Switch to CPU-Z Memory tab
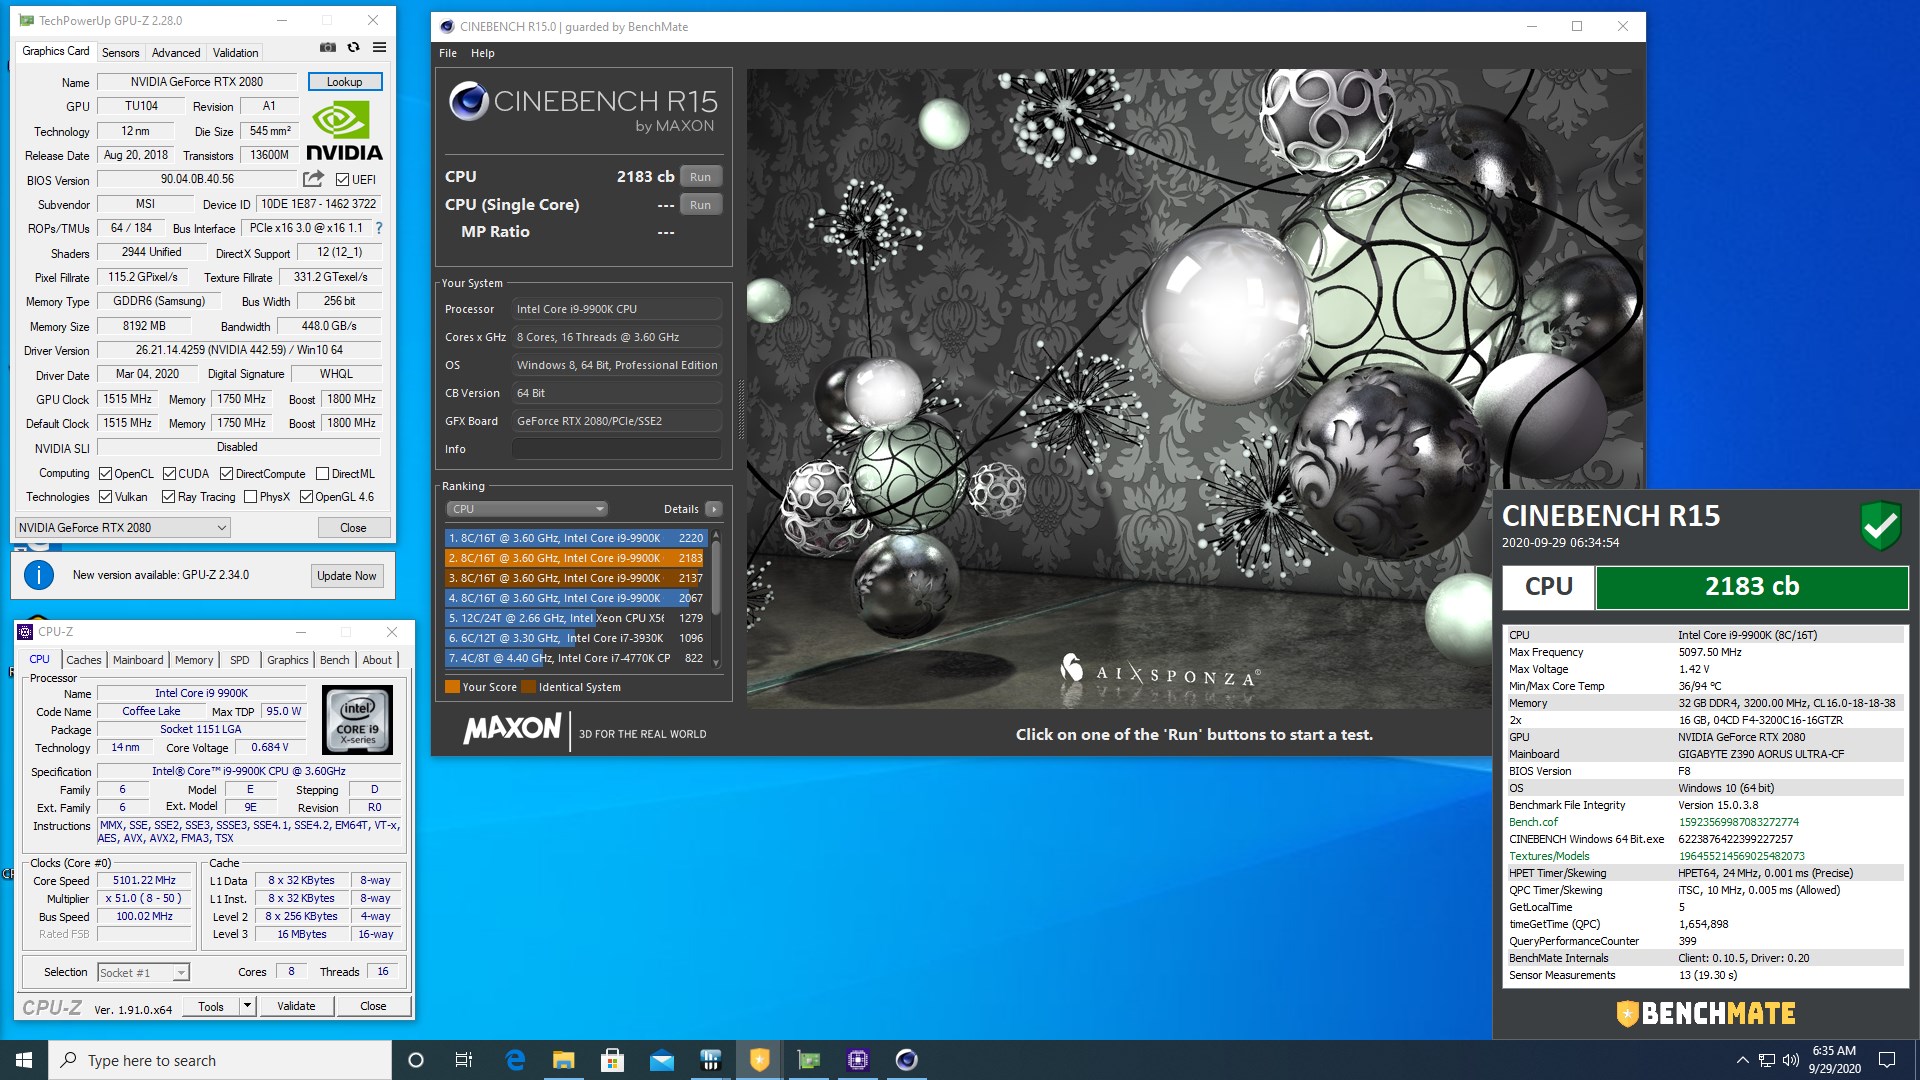This screenshot has height=1080, width=1920. 194,660
